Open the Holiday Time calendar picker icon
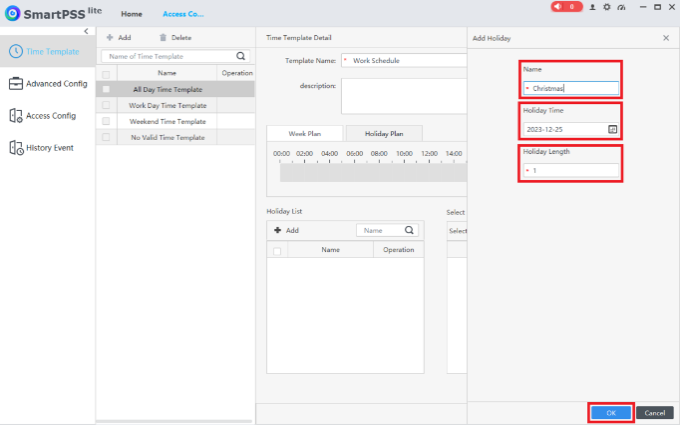680x425 pixels. [x=612, y=129]
